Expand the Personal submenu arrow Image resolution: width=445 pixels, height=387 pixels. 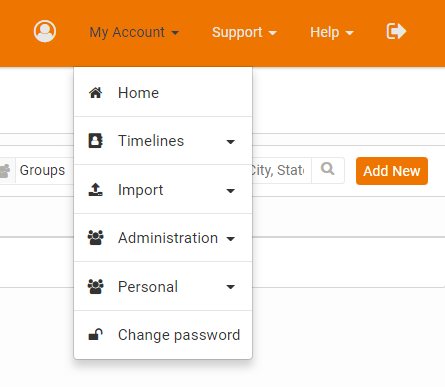[230, 287]
